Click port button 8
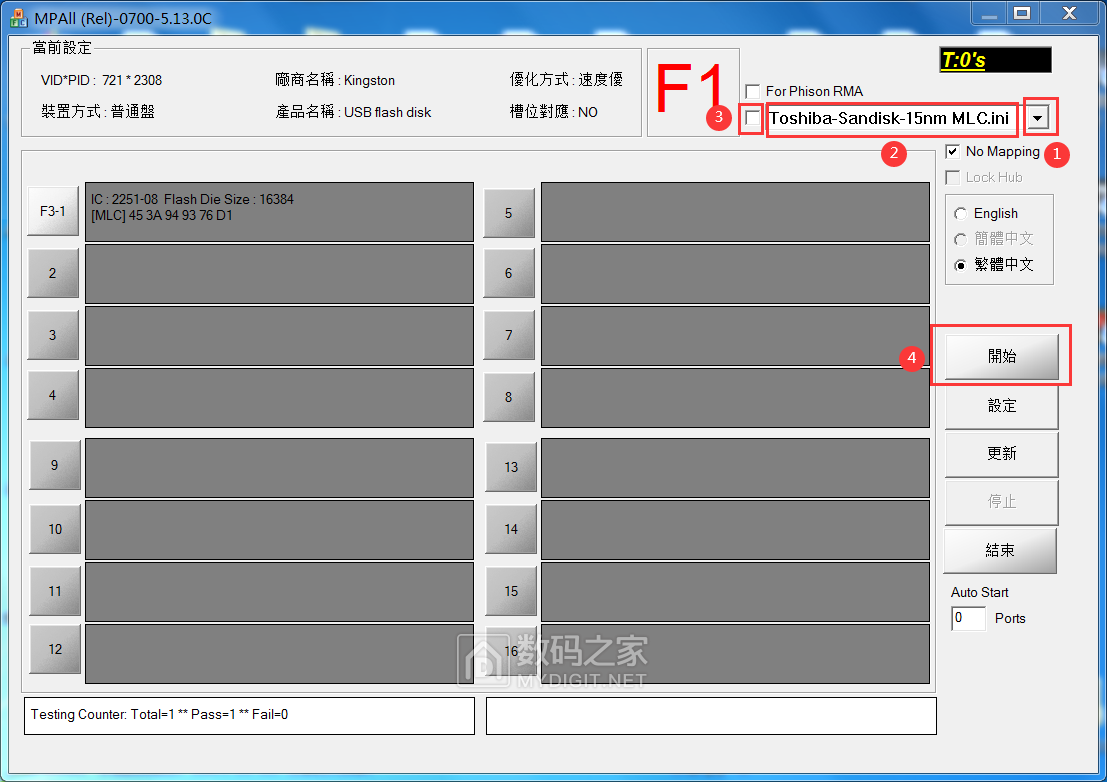The image size is (1107, 782). 509,397
